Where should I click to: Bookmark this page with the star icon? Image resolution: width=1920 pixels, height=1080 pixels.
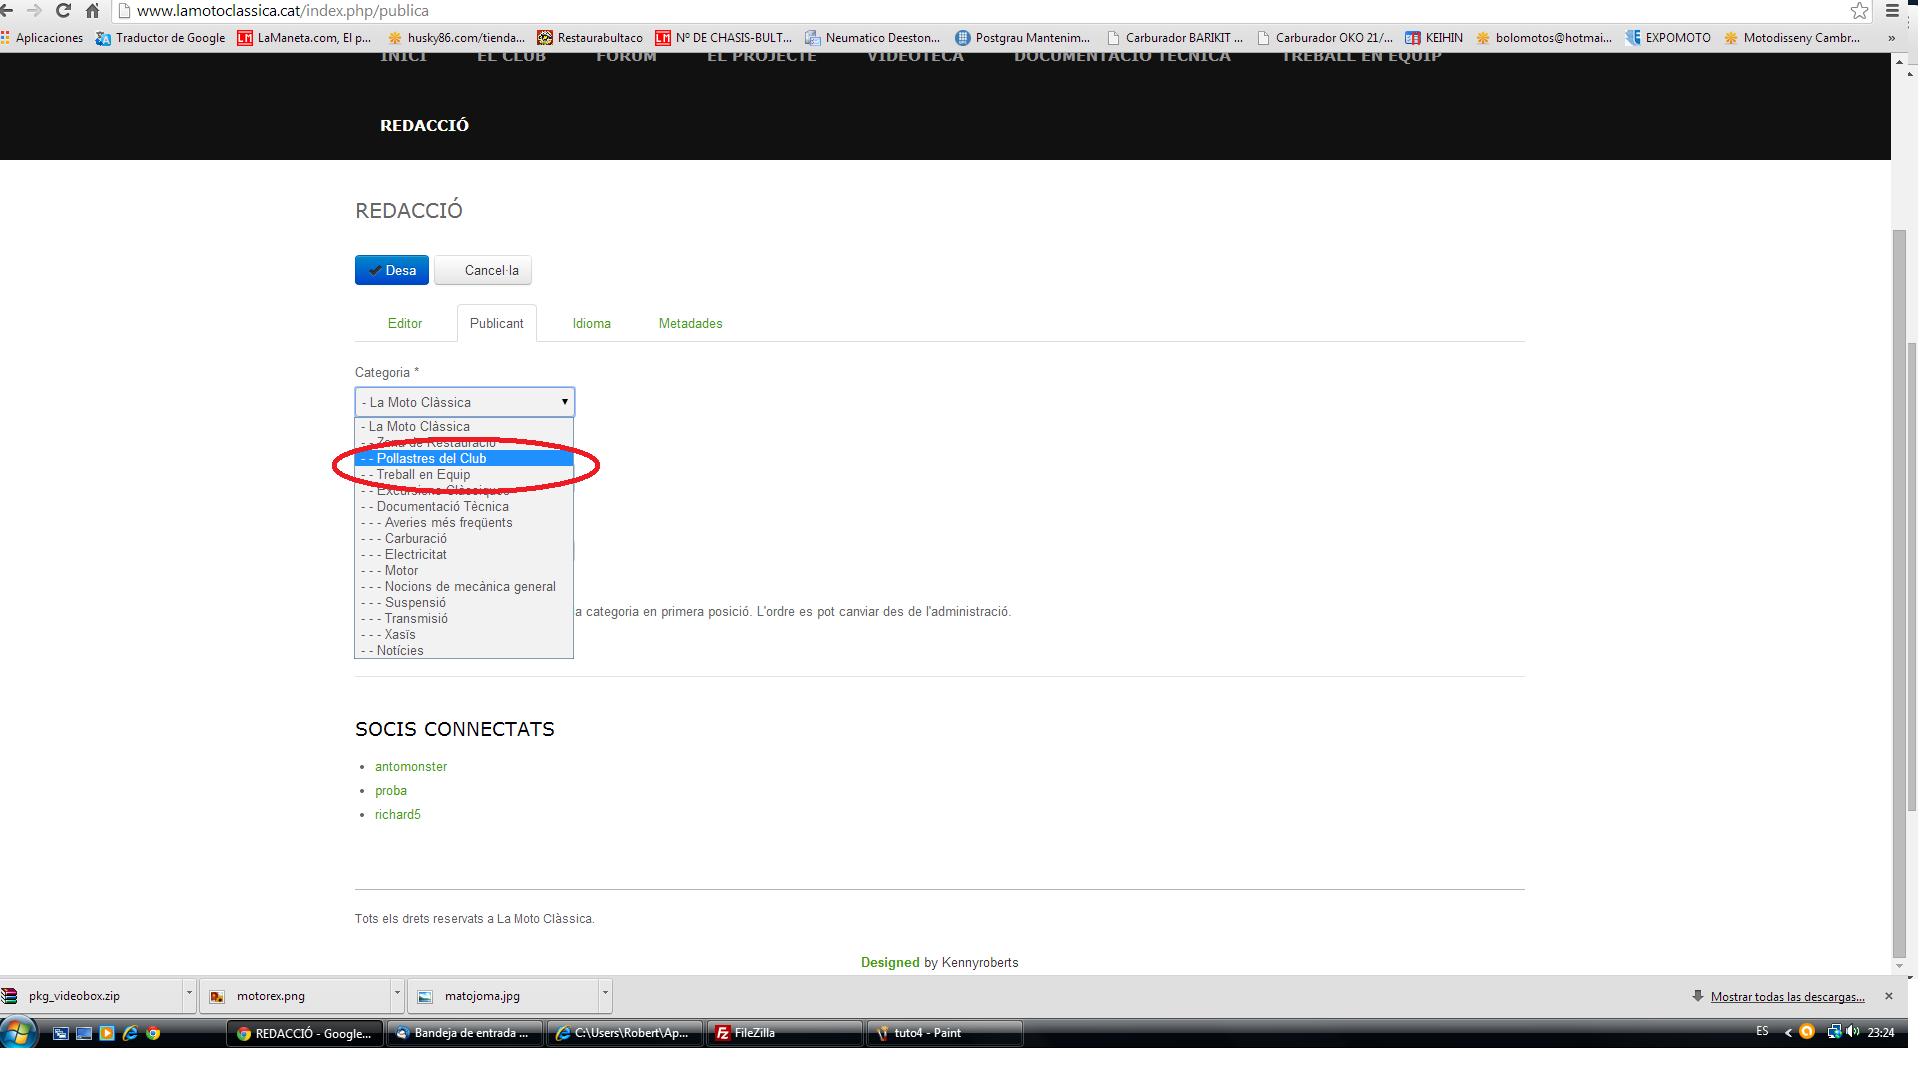point(1859,10)
